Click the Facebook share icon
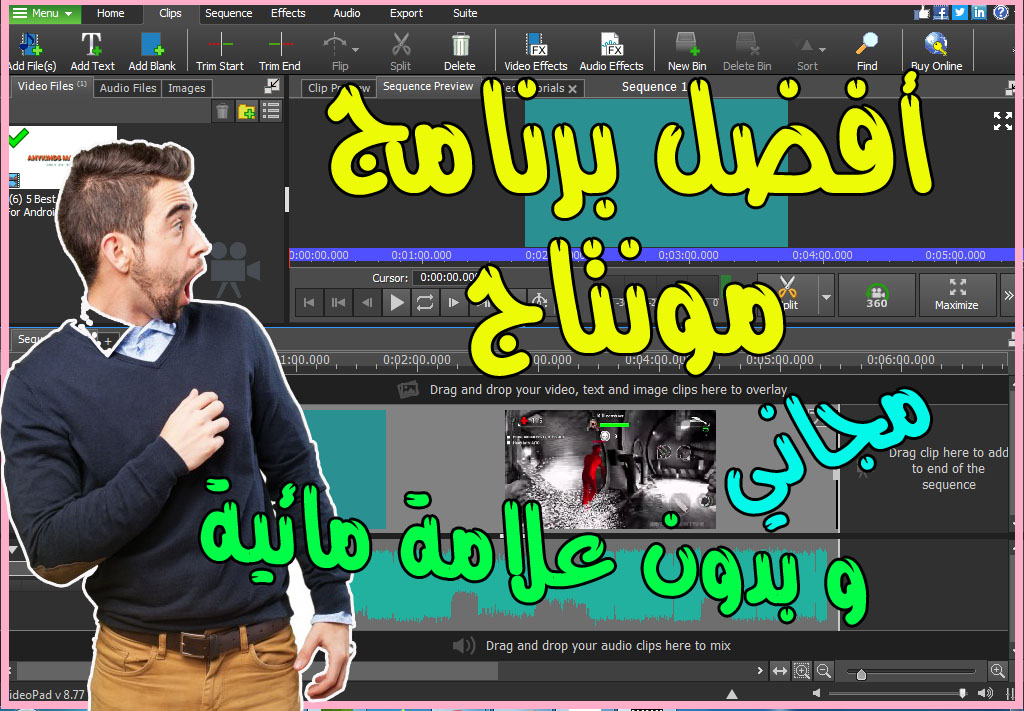This screenshot has width=1024, height=711. pos(940,12)
